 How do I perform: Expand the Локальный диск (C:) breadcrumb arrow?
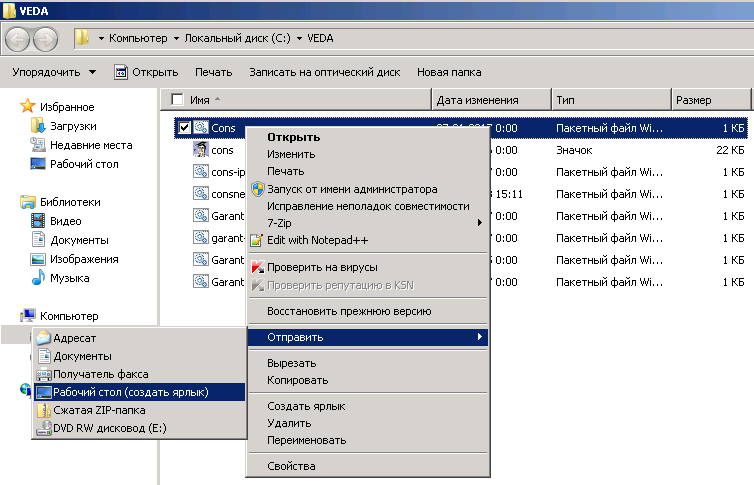298,39
